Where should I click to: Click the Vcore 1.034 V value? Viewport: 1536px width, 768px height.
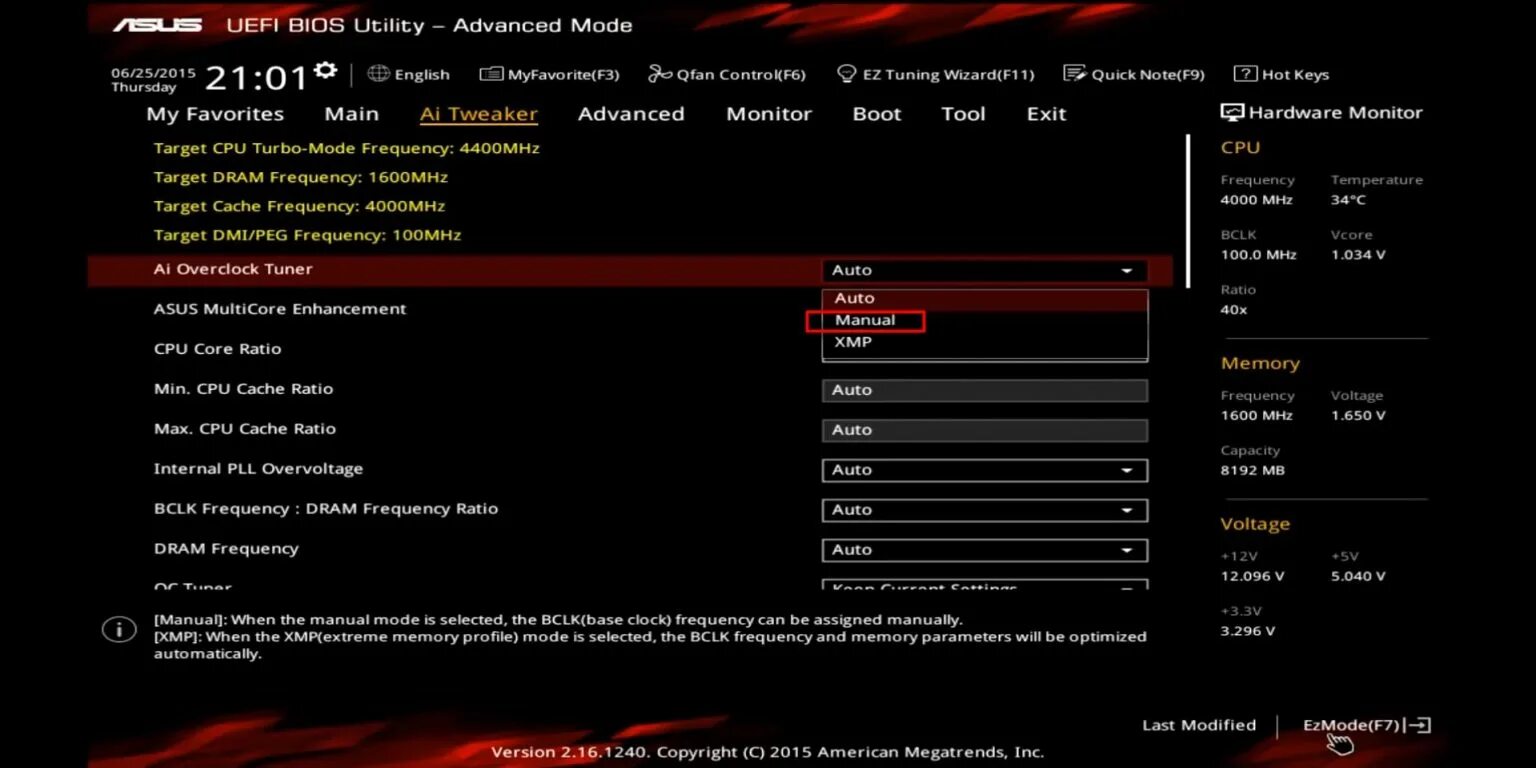[x=1358, y=255]
